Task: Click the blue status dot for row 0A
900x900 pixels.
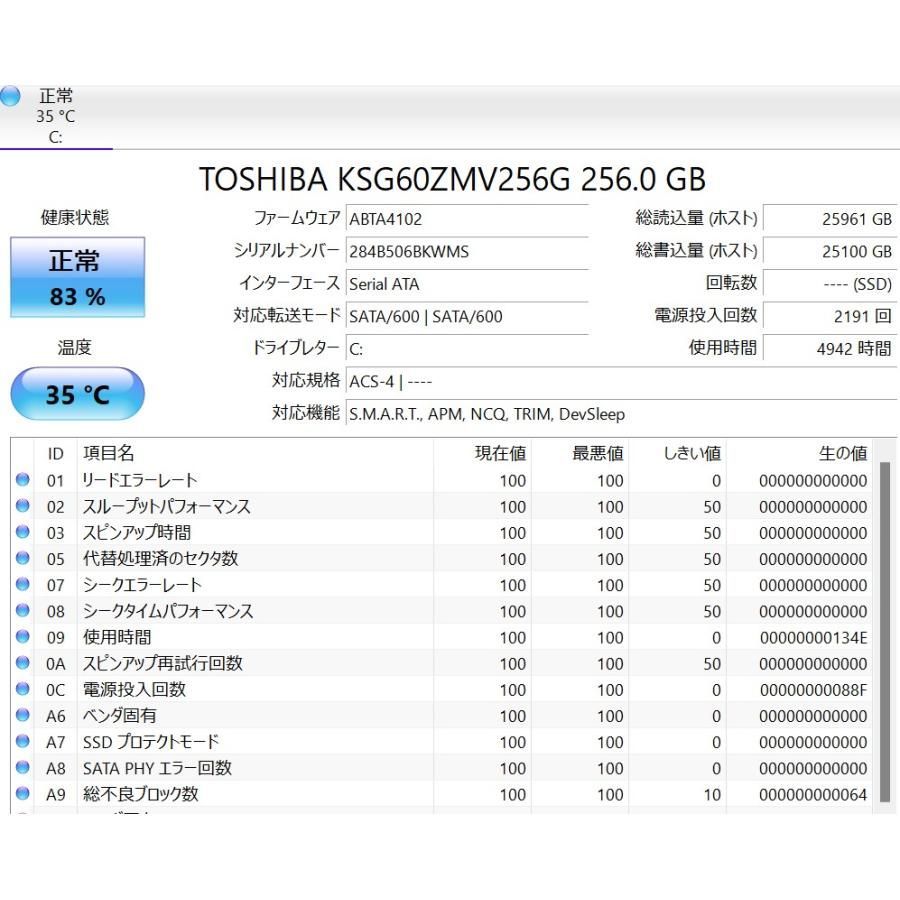Action: pyautogui.click(x=23, y=663)
